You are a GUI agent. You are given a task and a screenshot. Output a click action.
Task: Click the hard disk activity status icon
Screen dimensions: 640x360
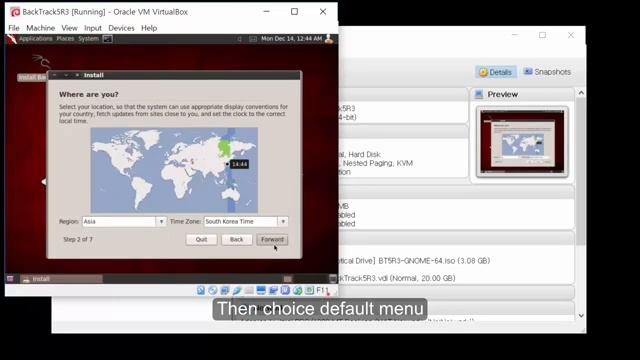pyautogui.click(x=201, y=290)
